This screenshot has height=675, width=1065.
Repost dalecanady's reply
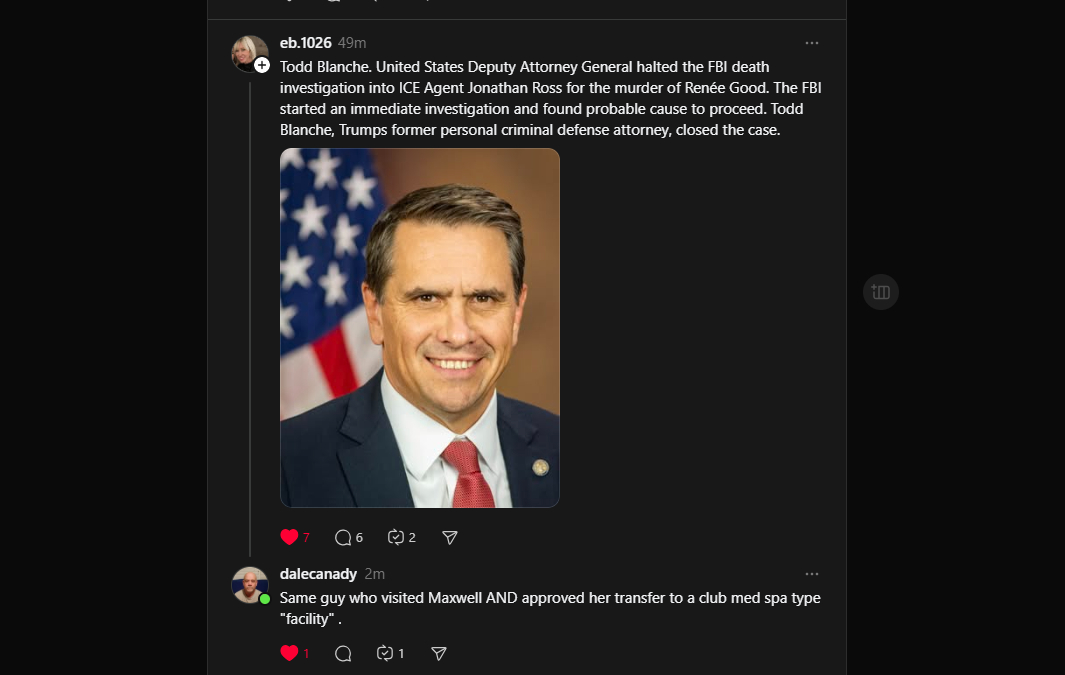pyautogui.click(x=385, y=653)
